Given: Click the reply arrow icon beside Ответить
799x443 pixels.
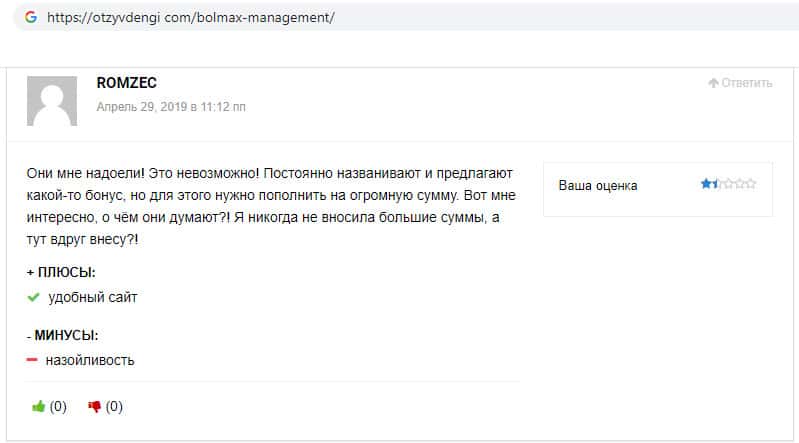Looking at the screenshot, I should coord(713,83).
